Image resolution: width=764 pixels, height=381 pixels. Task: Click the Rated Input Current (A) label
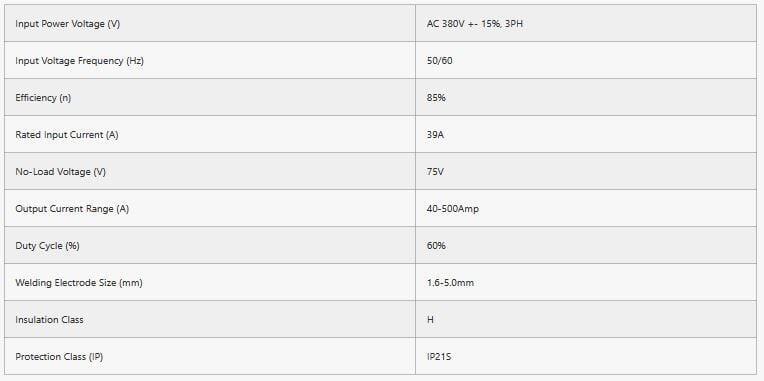[x=67, y=134]
